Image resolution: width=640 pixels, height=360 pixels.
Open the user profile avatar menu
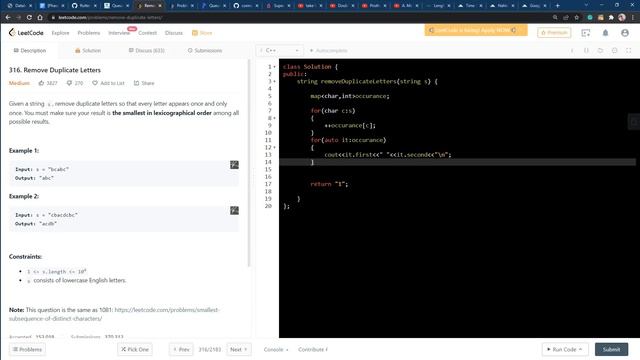point(625,33)
